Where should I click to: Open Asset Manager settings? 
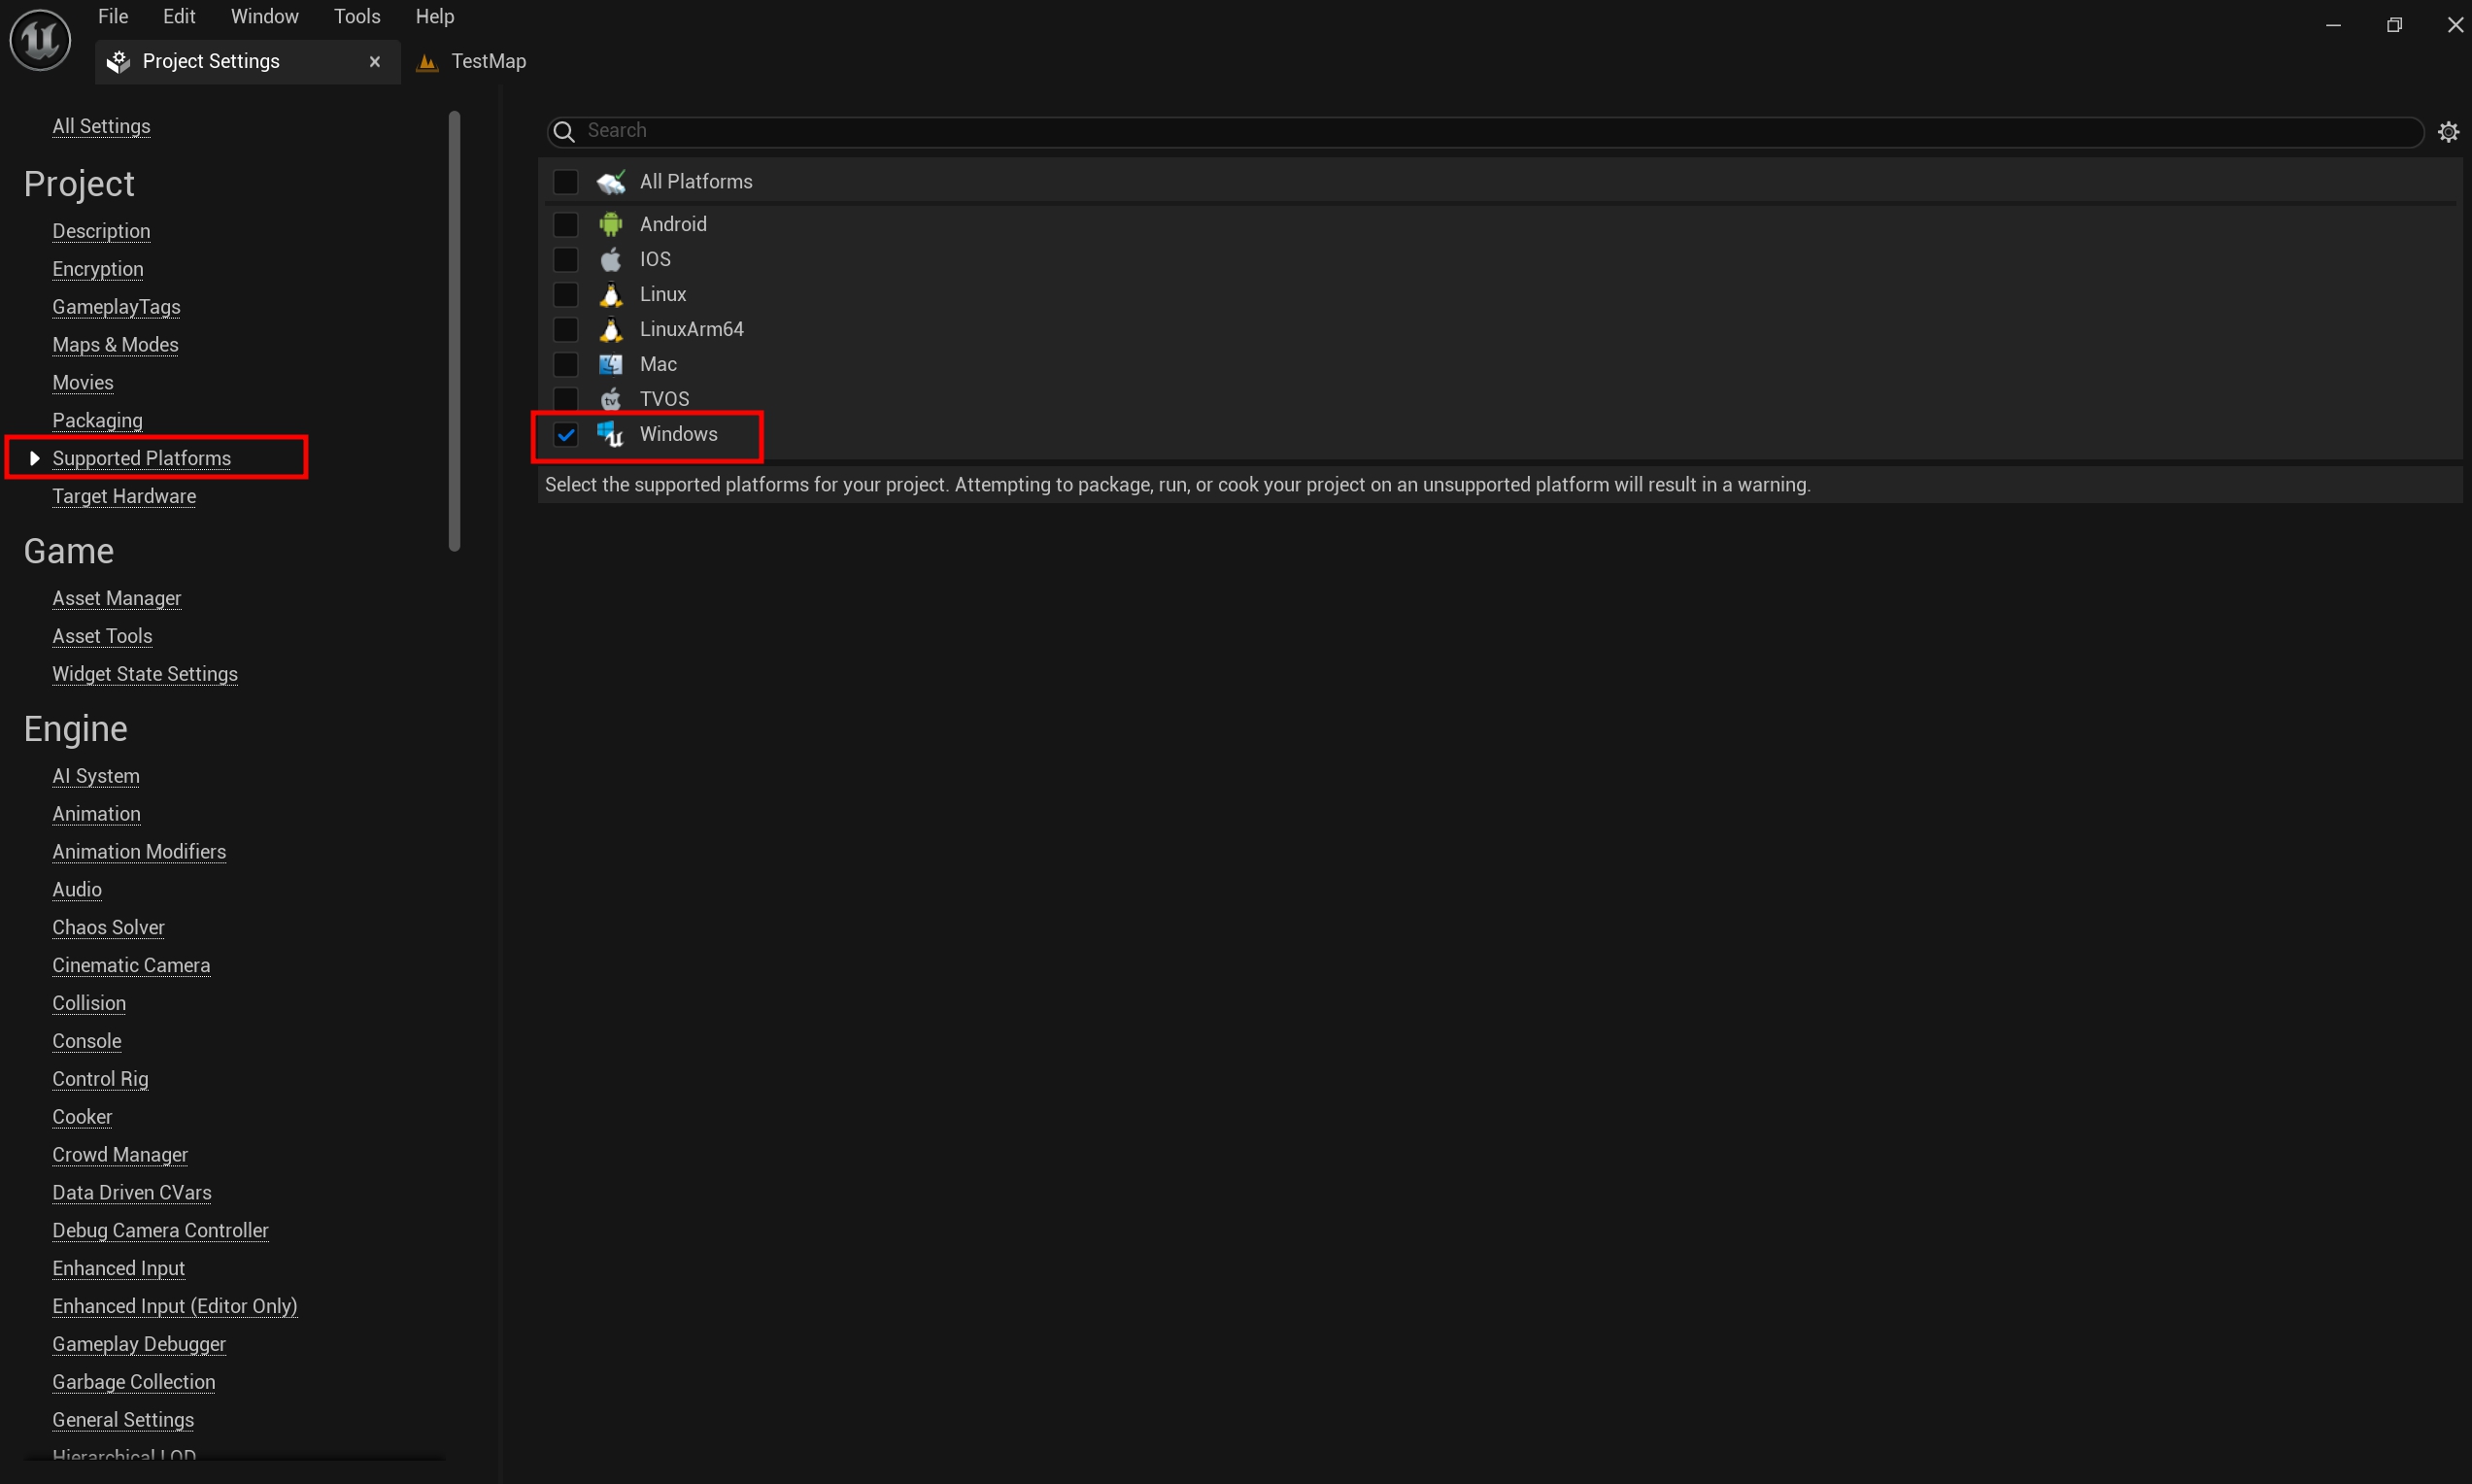coord(117,599)
